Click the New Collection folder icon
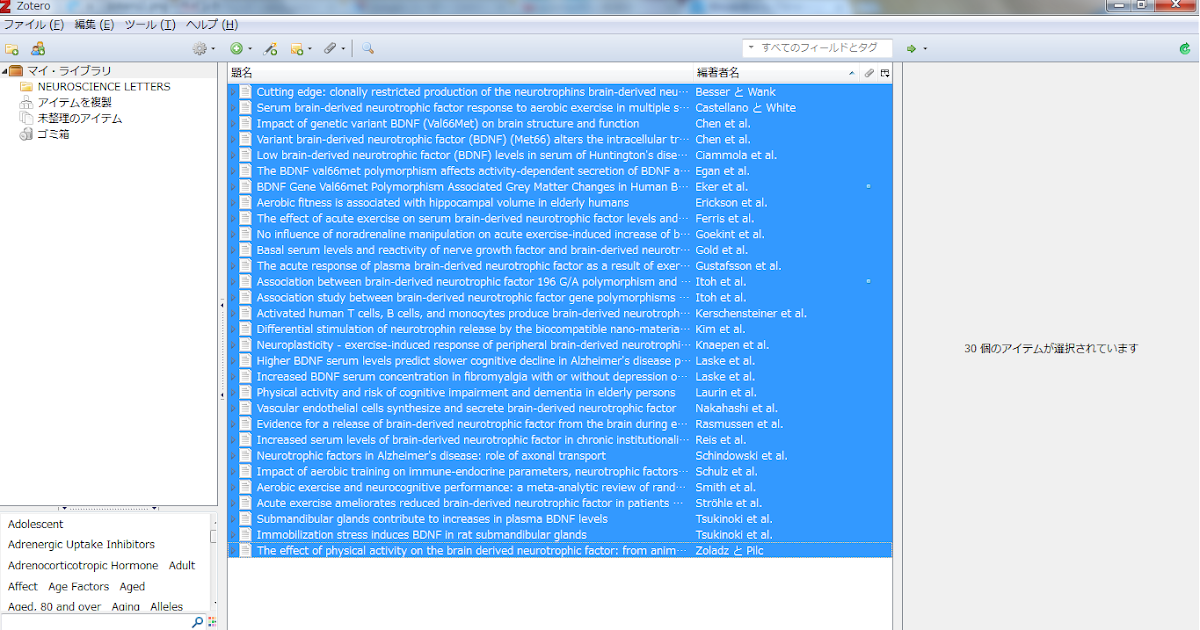1200x630 pixels. point(12,48)
